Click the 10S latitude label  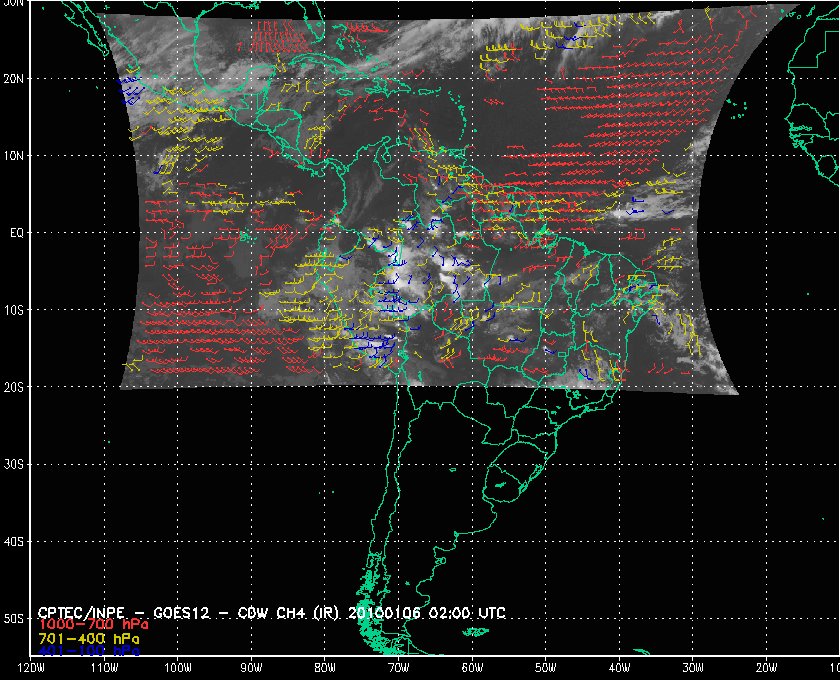(13, 310)
